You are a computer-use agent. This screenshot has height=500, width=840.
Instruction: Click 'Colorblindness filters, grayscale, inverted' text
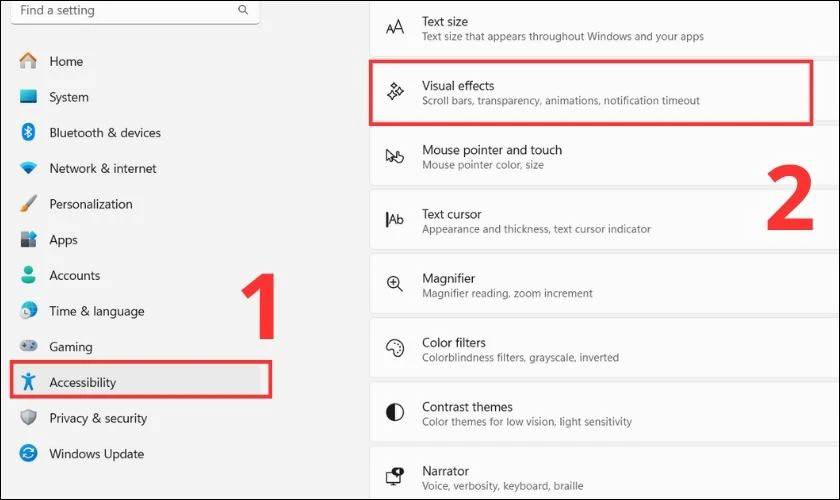click(x=520, y=357)
